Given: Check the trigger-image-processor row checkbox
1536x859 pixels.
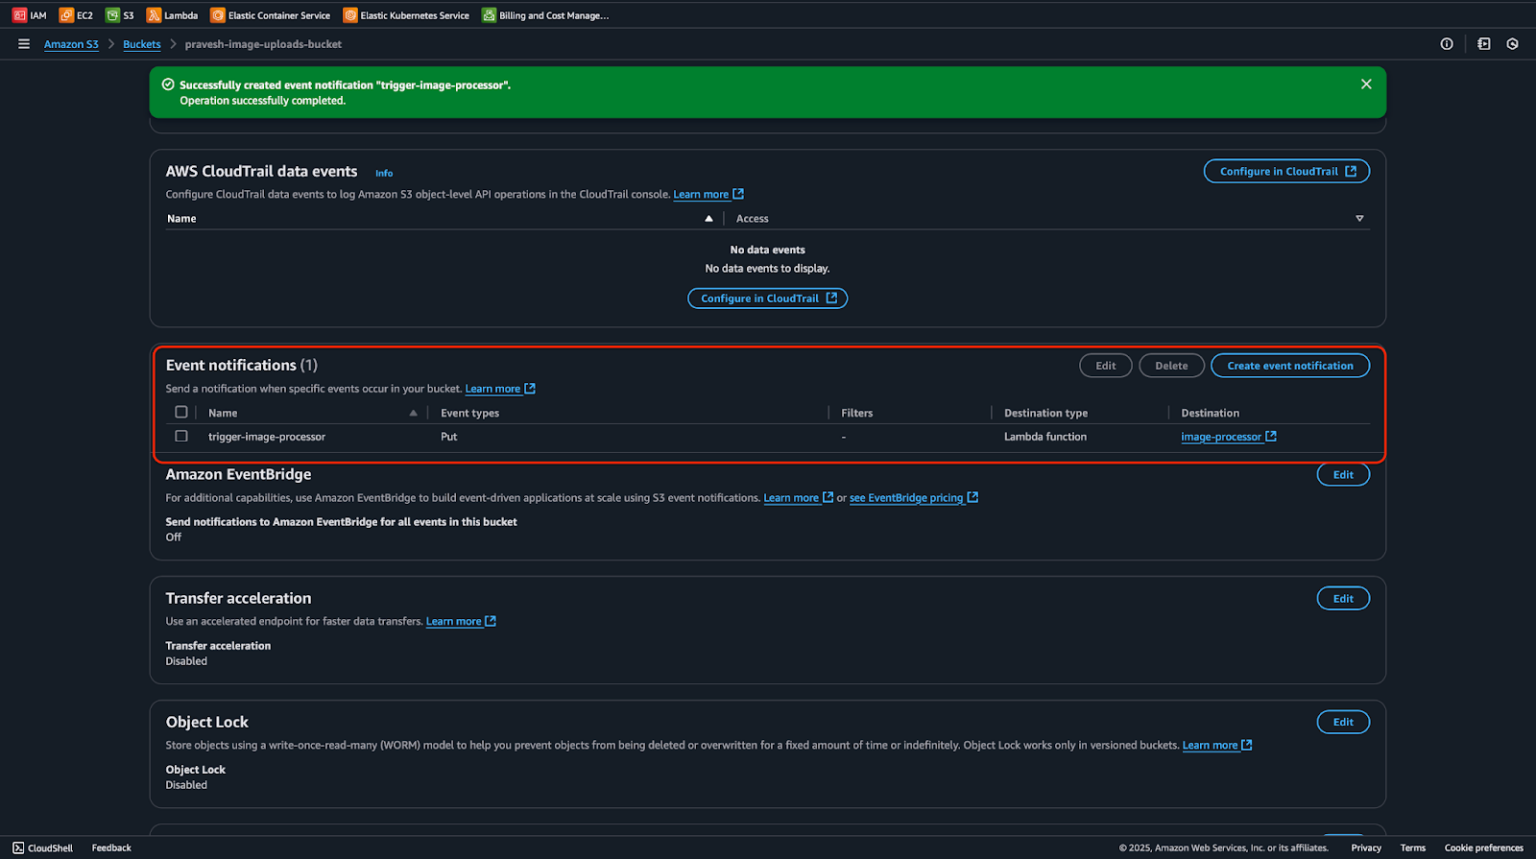Looking at the screenshot, I should (x=181, y=436).
